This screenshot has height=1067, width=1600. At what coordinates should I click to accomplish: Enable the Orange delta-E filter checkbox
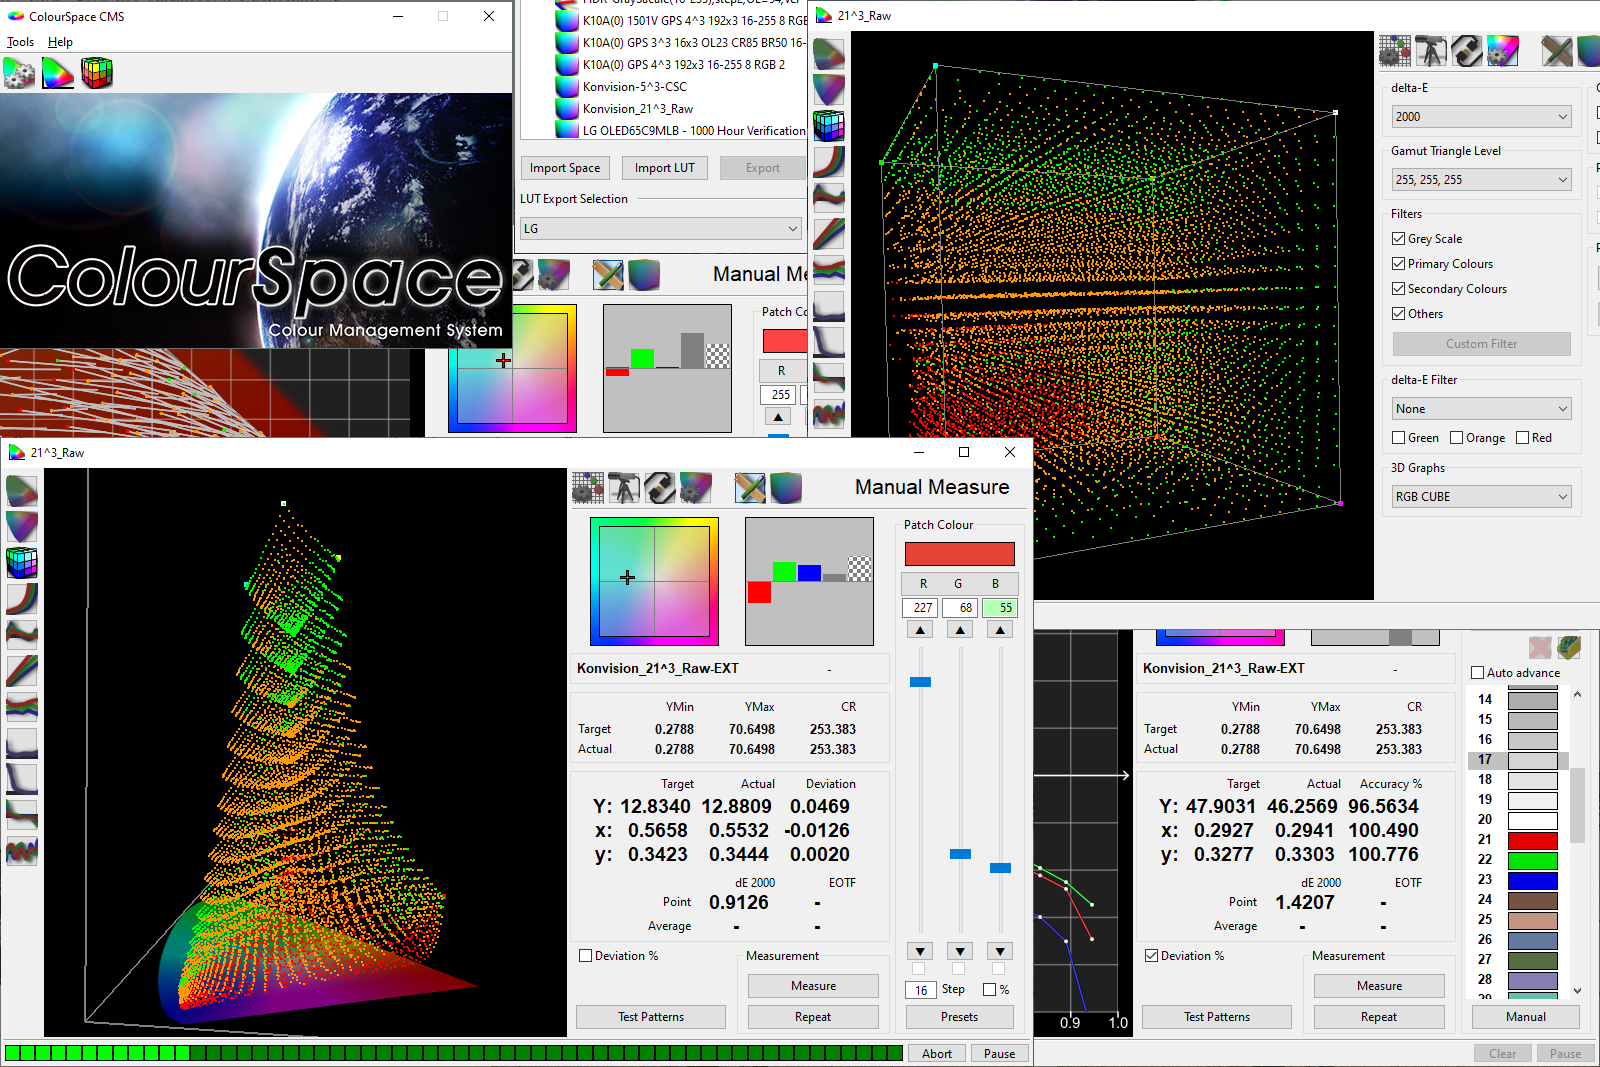click(1457, 438)
